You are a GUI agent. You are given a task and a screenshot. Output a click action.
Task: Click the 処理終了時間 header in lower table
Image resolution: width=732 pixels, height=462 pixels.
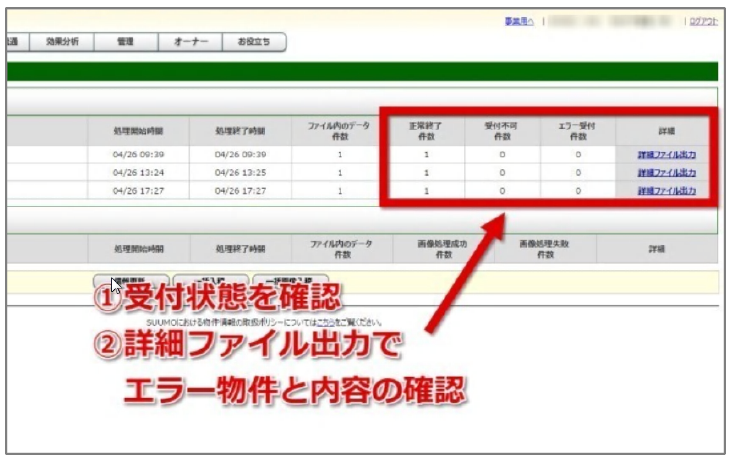[240, 249]
